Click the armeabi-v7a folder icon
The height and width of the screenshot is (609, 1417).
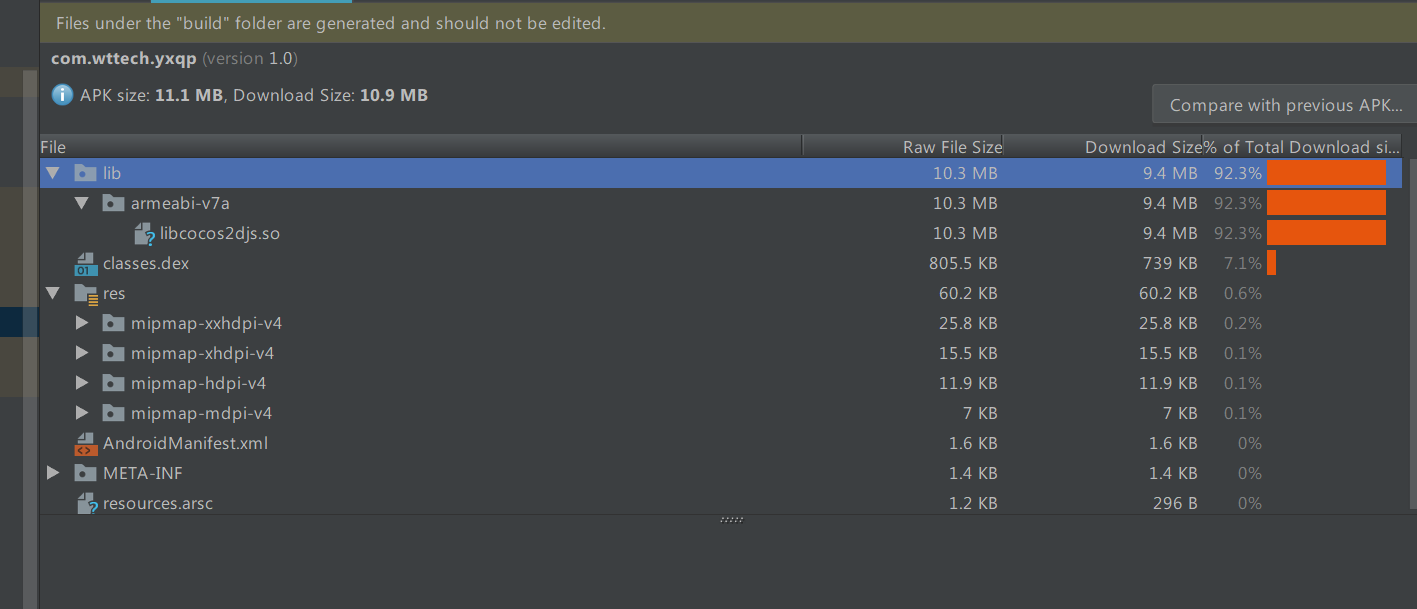(113, 203)
